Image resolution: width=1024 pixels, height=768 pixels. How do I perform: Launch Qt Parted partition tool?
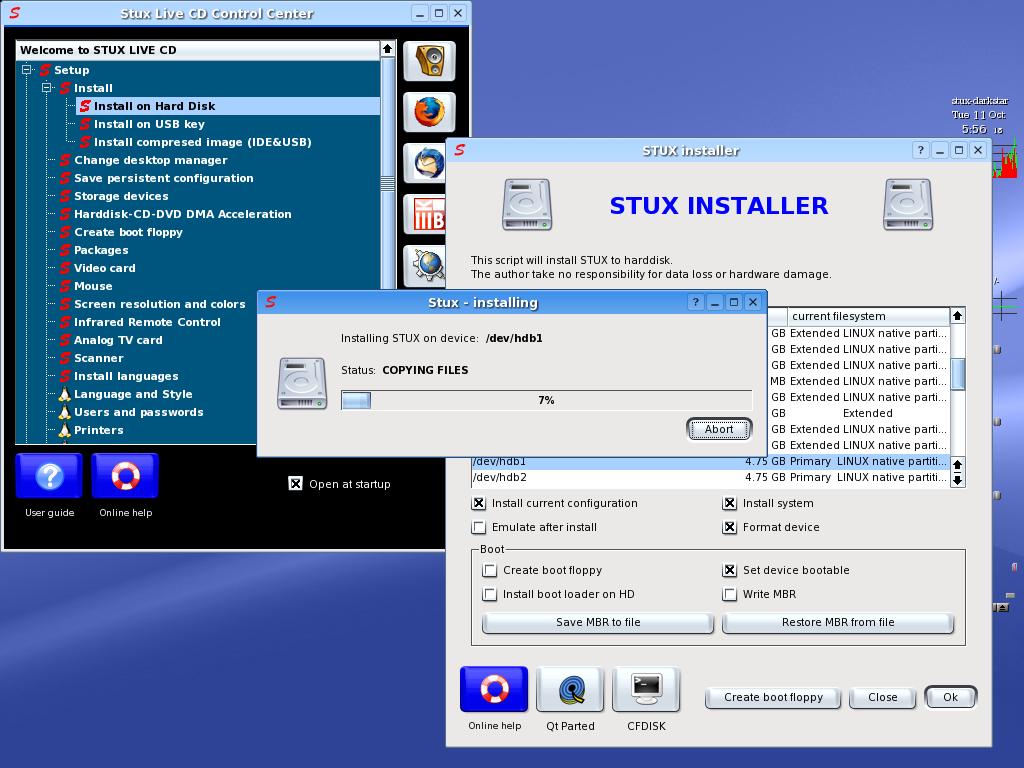[570, 689]
